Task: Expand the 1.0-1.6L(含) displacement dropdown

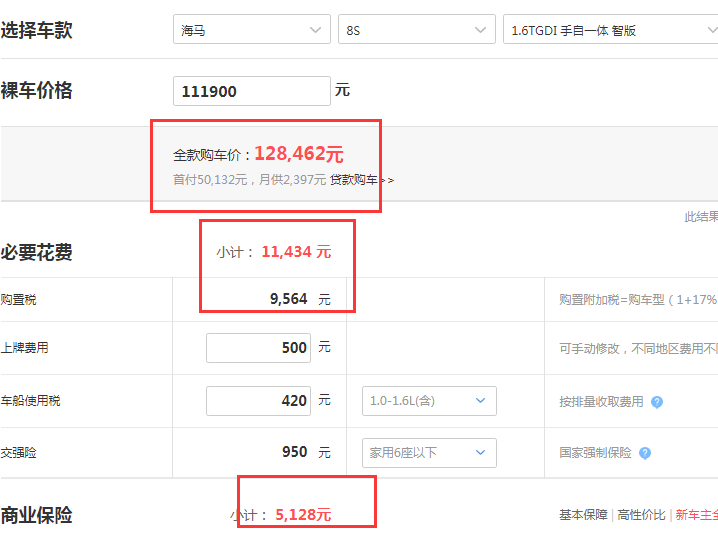Action: 429,401
